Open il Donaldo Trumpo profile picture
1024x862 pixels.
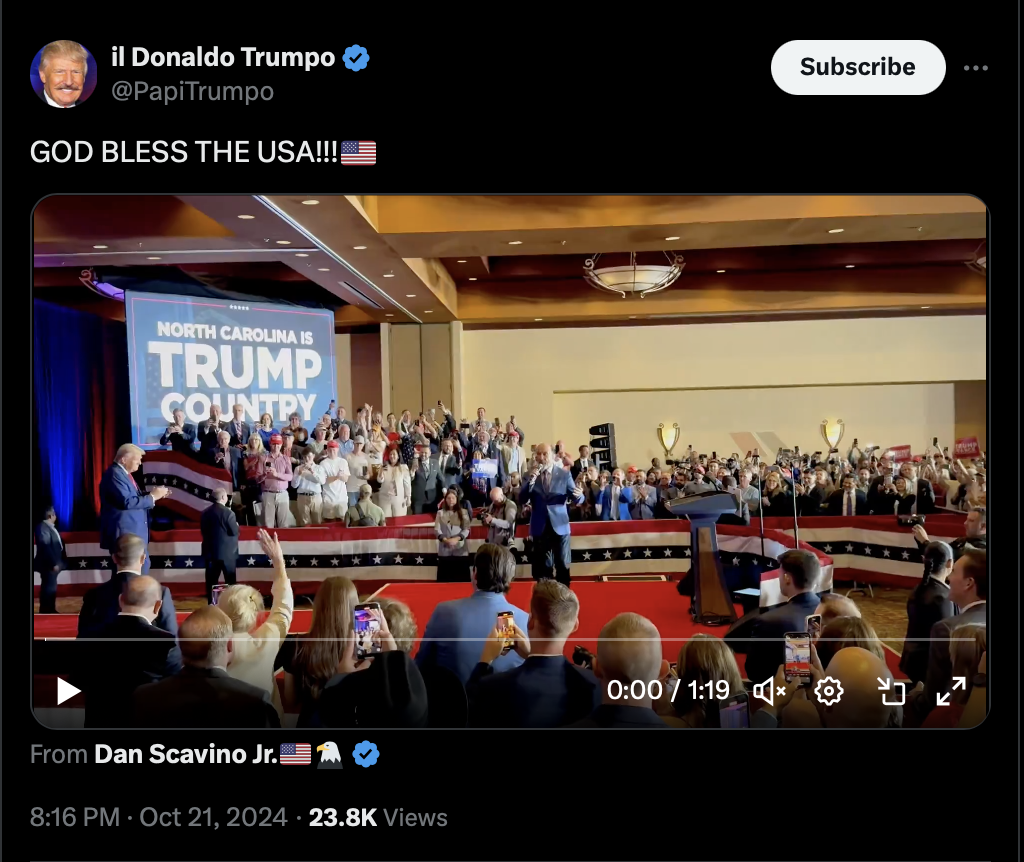pos(63,74)
